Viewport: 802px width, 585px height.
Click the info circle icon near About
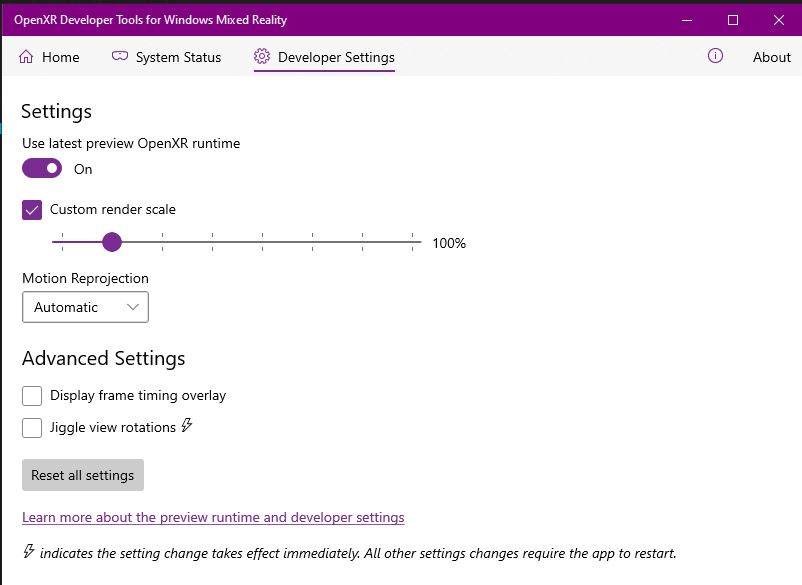click(x=715, y=56)
